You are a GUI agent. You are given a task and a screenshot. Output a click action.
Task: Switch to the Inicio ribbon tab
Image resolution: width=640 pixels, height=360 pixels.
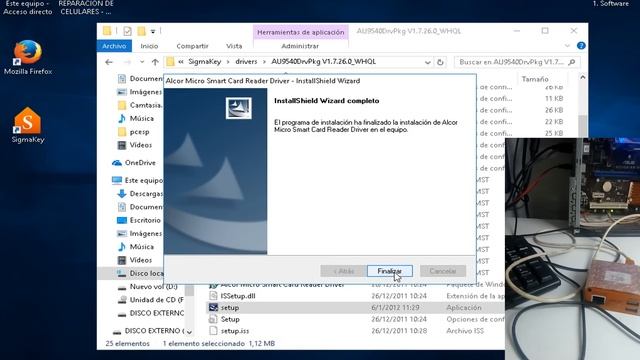[x=149, y=46]
